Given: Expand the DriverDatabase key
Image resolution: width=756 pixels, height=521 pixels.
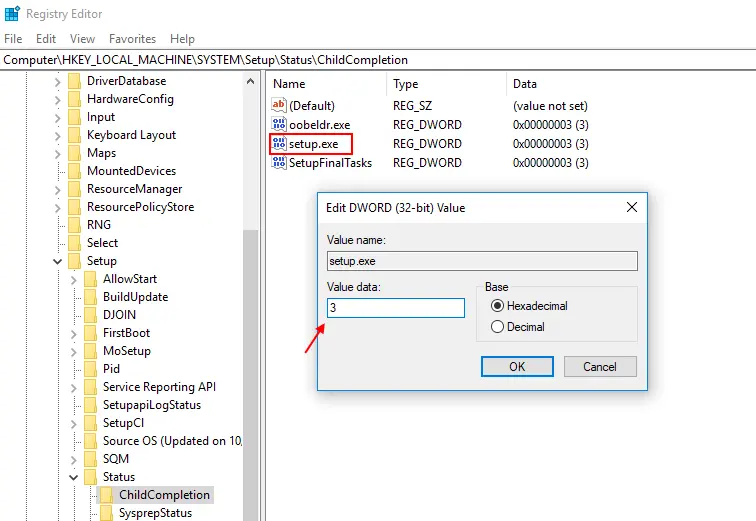Looking at the screenshot, I should tap(57, 81).
